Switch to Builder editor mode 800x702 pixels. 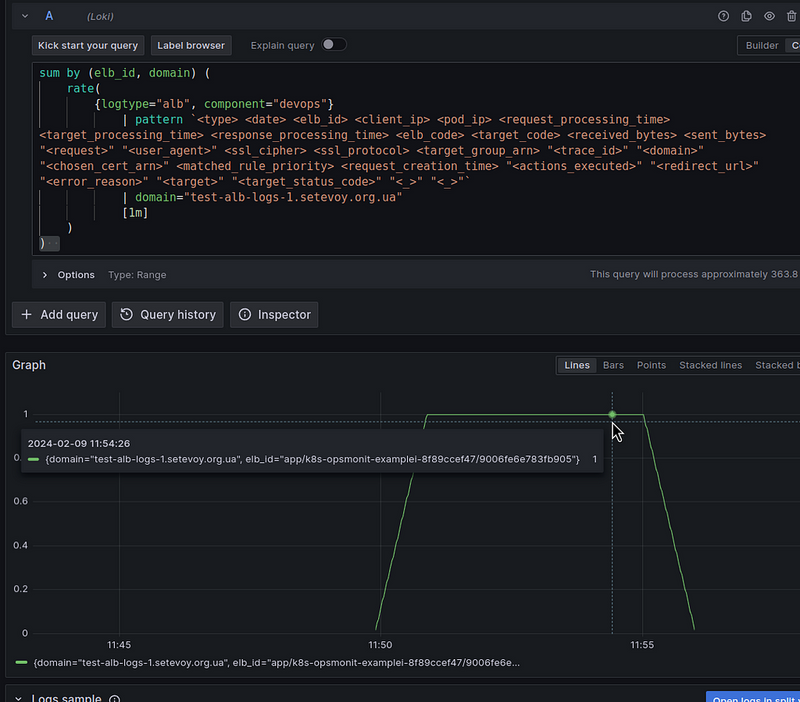click(x=762, y=45)
